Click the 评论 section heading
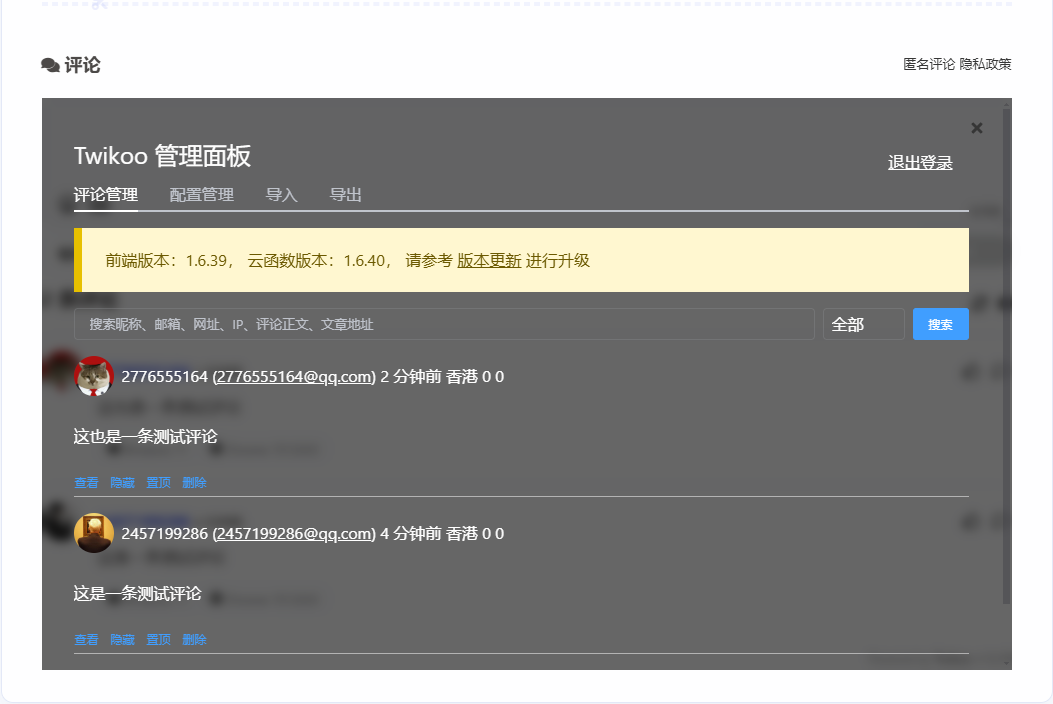This screenshot has width=1053, height=704. (82, 65)
